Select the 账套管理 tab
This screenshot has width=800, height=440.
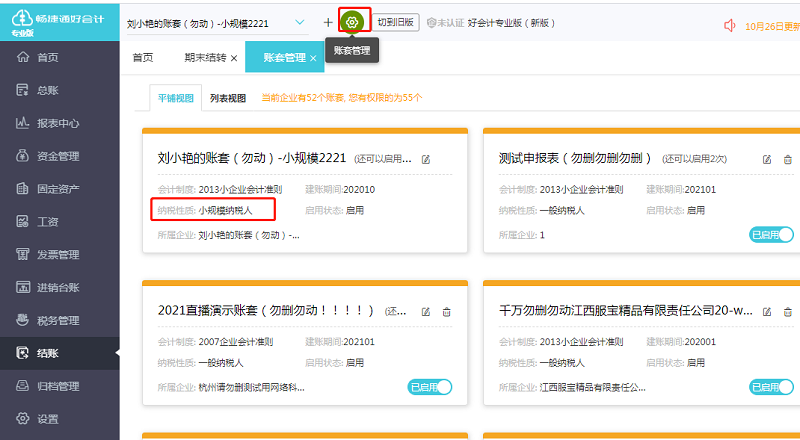284,58
